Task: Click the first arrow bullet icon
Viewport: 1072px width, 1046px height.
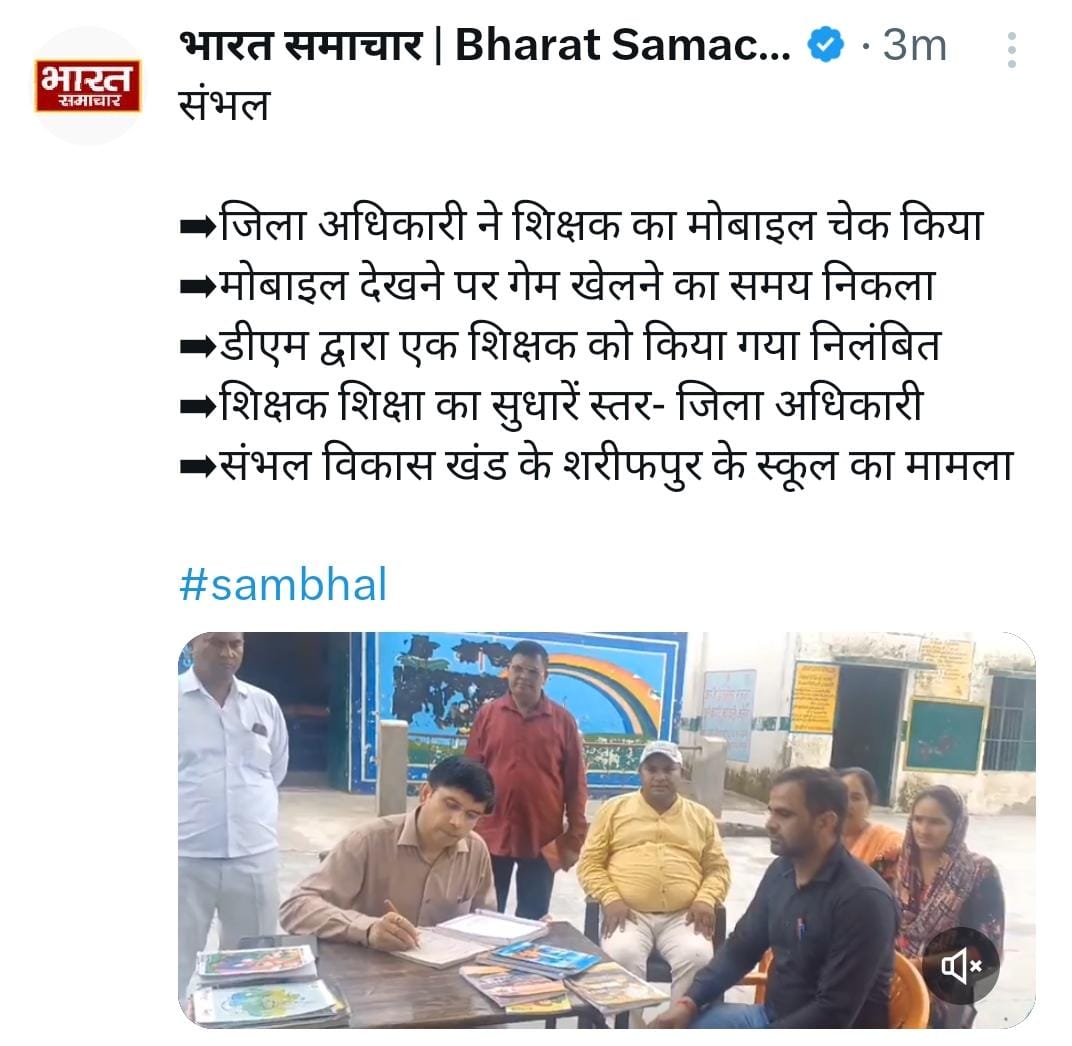Action: (x=198, y=227)
